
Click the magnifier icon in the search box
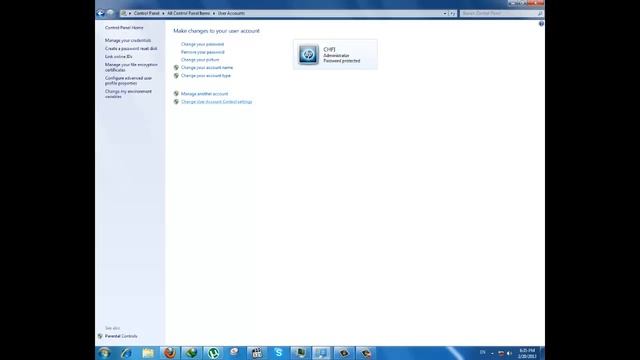click(540, 13)
